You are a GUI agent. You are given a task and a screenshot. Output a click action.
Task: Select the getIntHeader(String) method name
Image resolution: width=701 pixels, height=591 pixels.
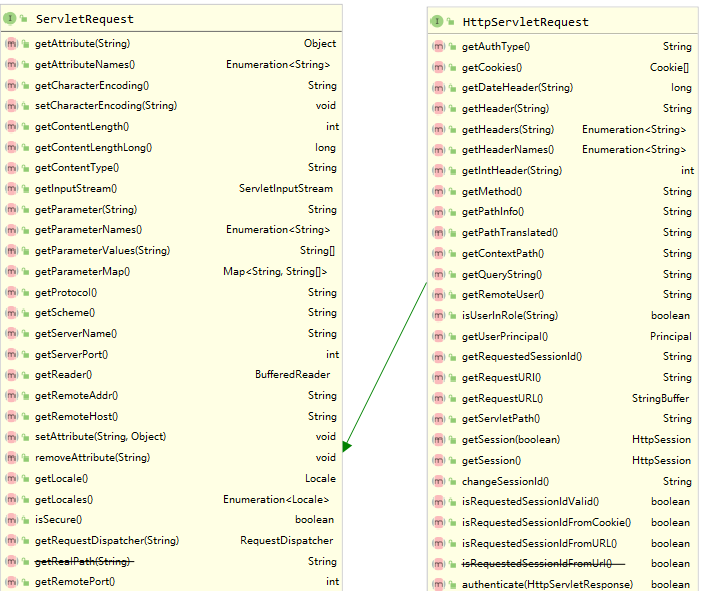coord(512,170)
